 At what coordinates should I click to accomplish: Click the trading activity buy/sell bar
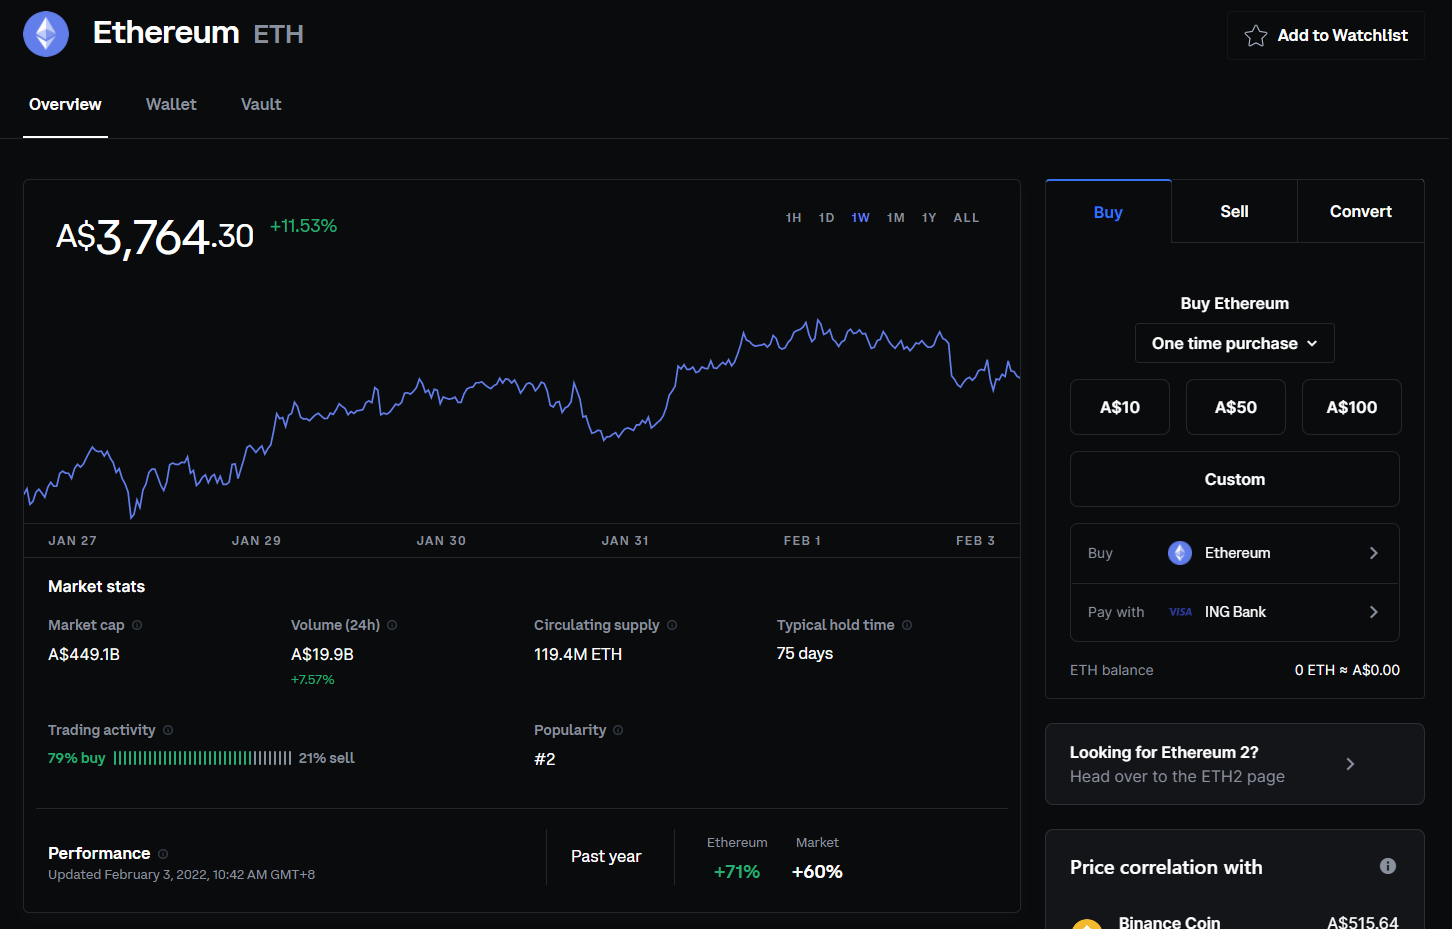click(x=203, y=758)
